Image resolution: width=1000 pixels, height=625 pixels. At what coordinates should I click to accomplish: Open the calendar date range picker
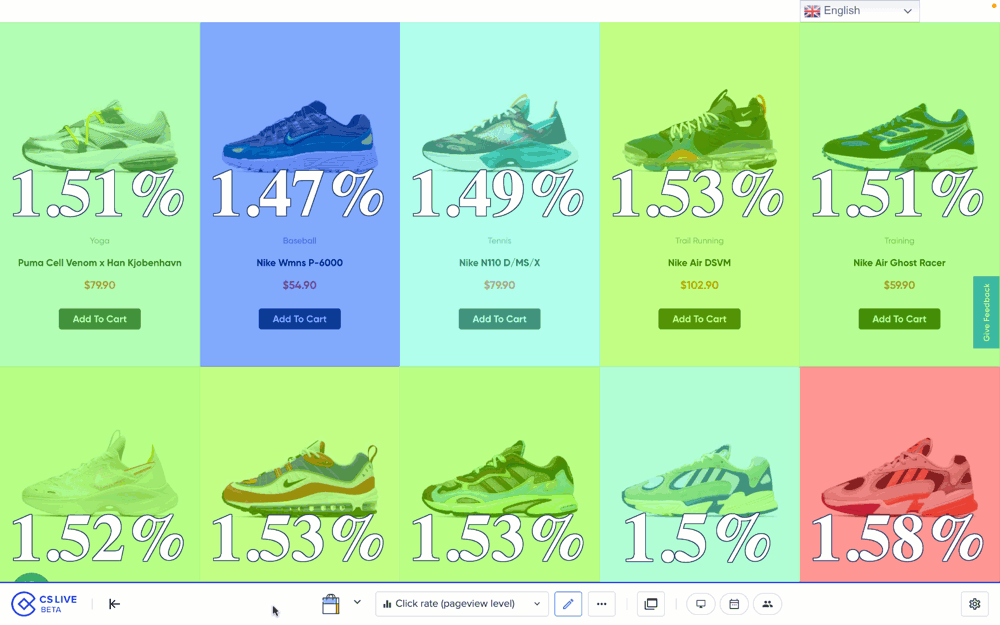[x=734, y=604]
